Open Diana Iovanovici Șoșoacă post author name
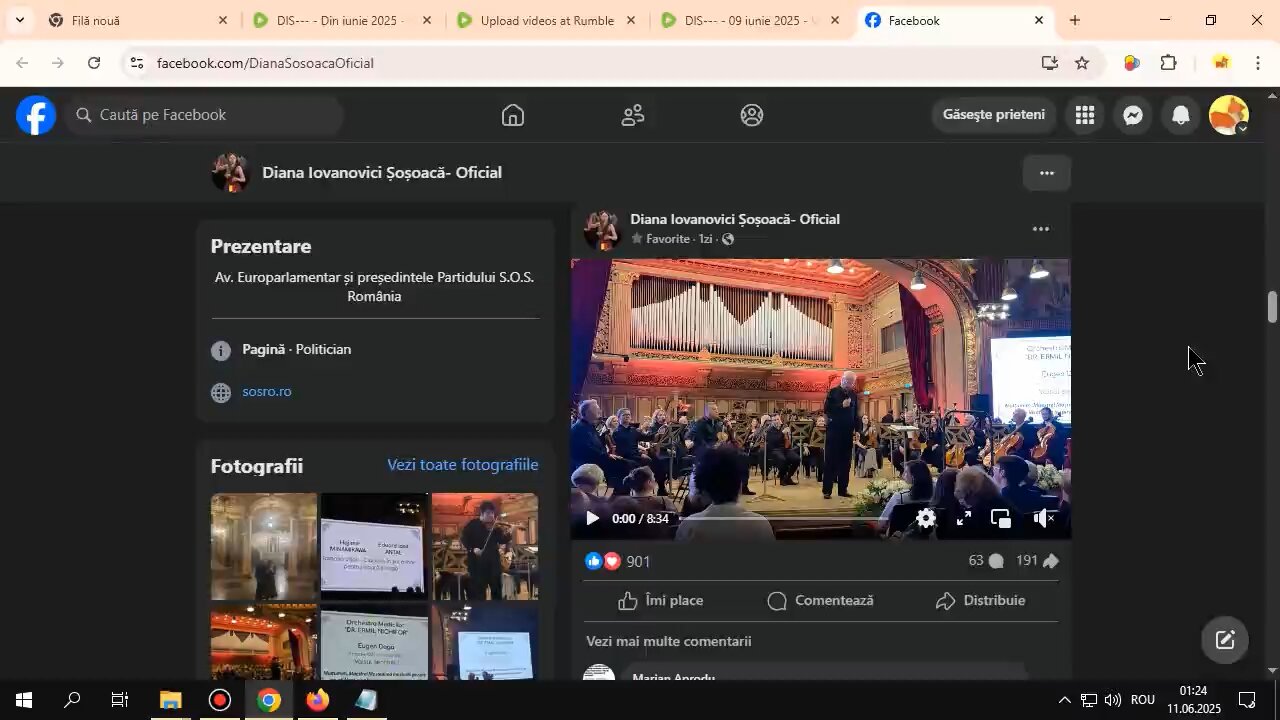 coord(735,219)
